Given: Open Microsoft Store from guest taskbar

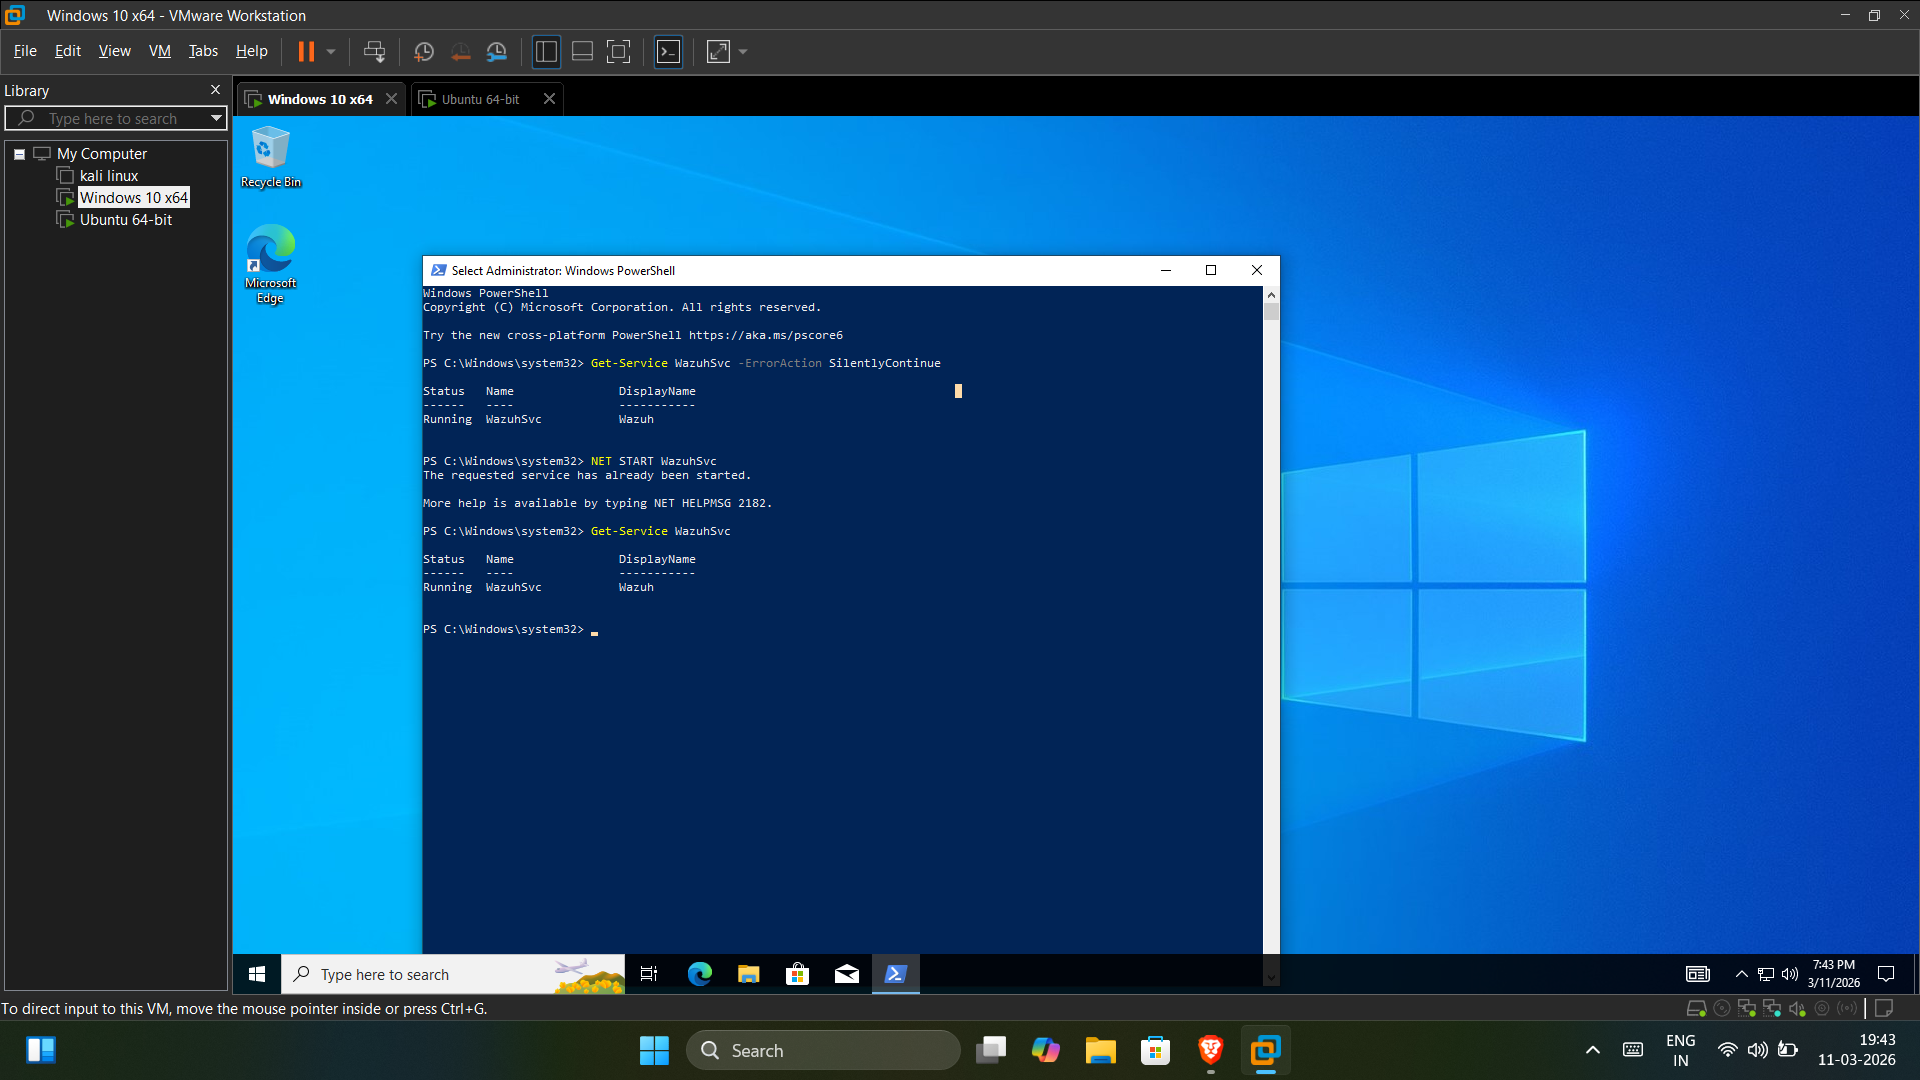Looking at the screenshot, I should (x=797, y=974).
